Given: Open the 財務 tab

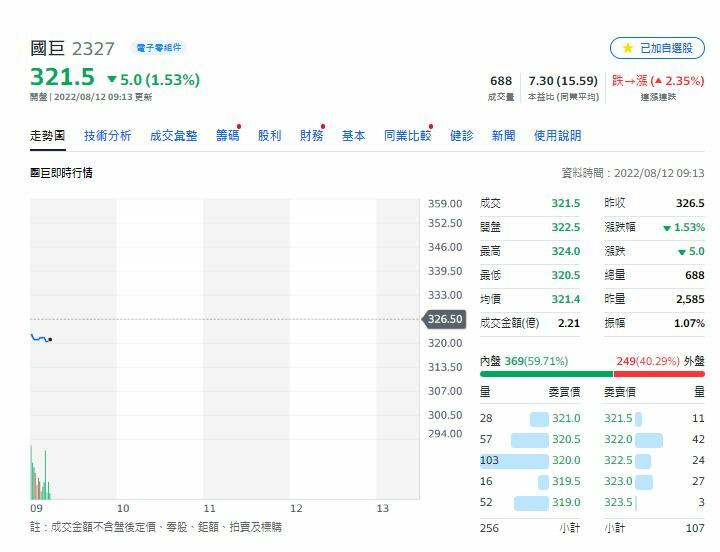Looking at the screenshot, I should 311,136.
